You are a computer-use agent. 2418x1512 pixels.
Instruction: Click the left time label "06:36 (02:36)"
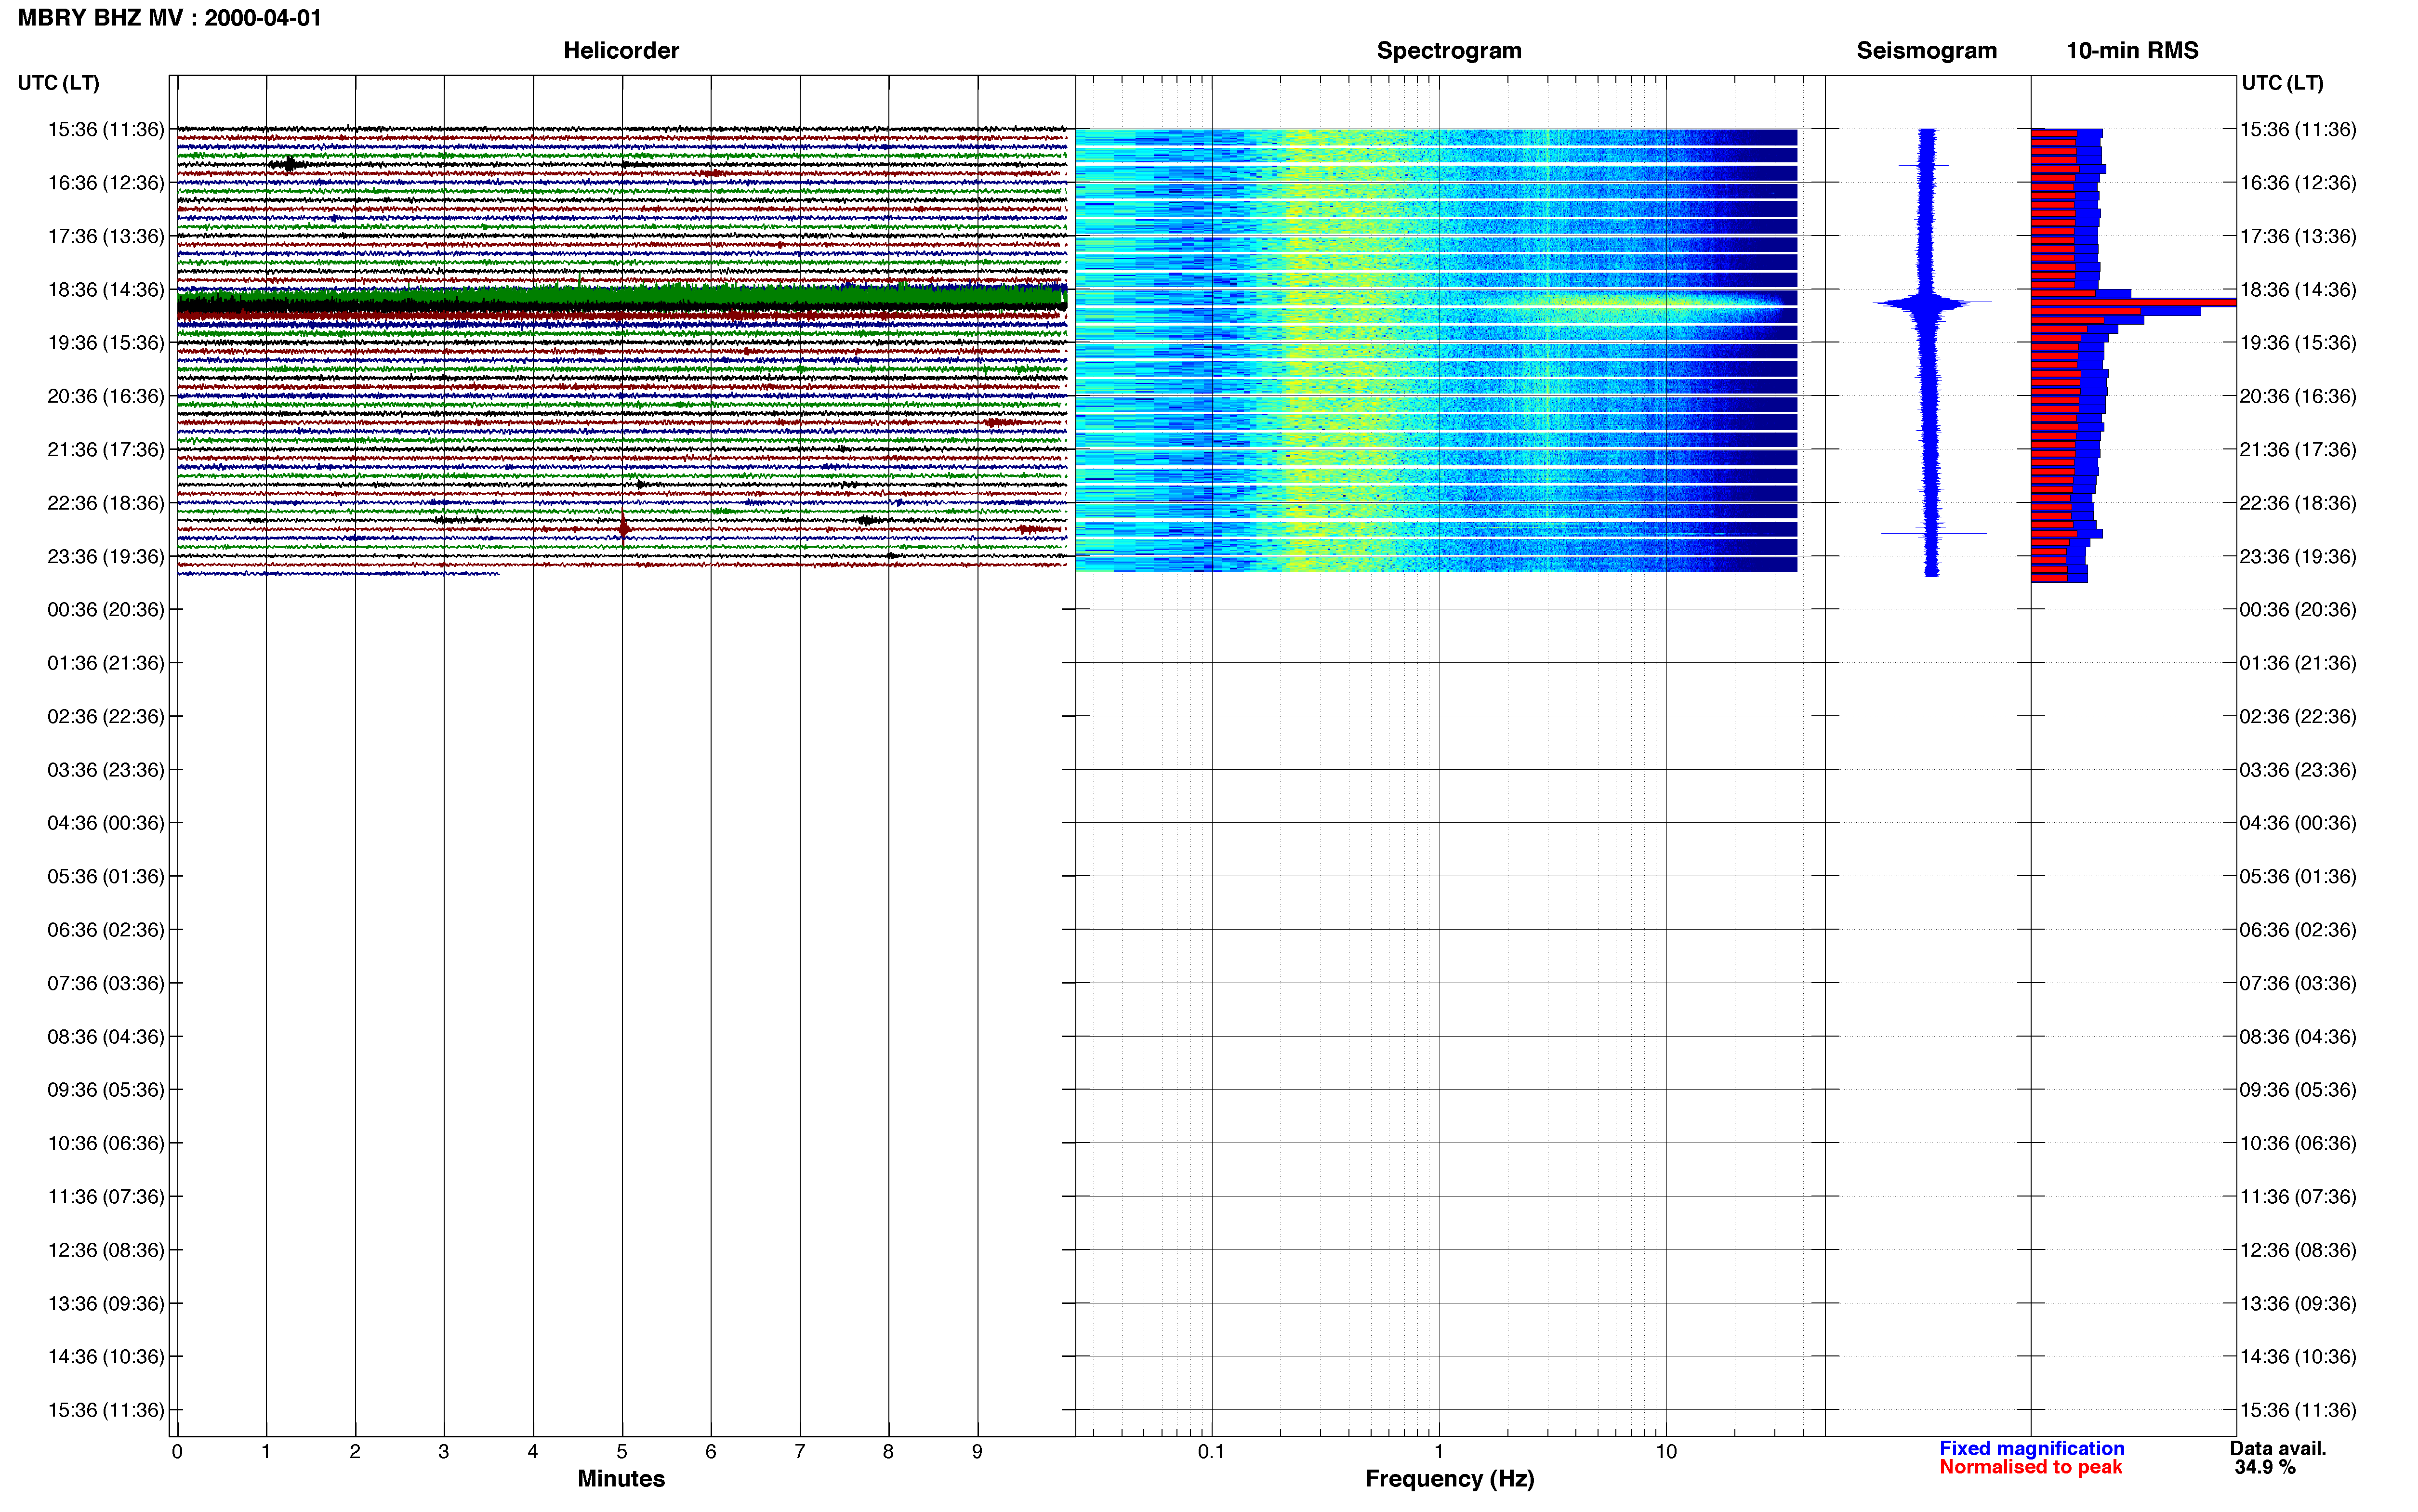[106, 930]
